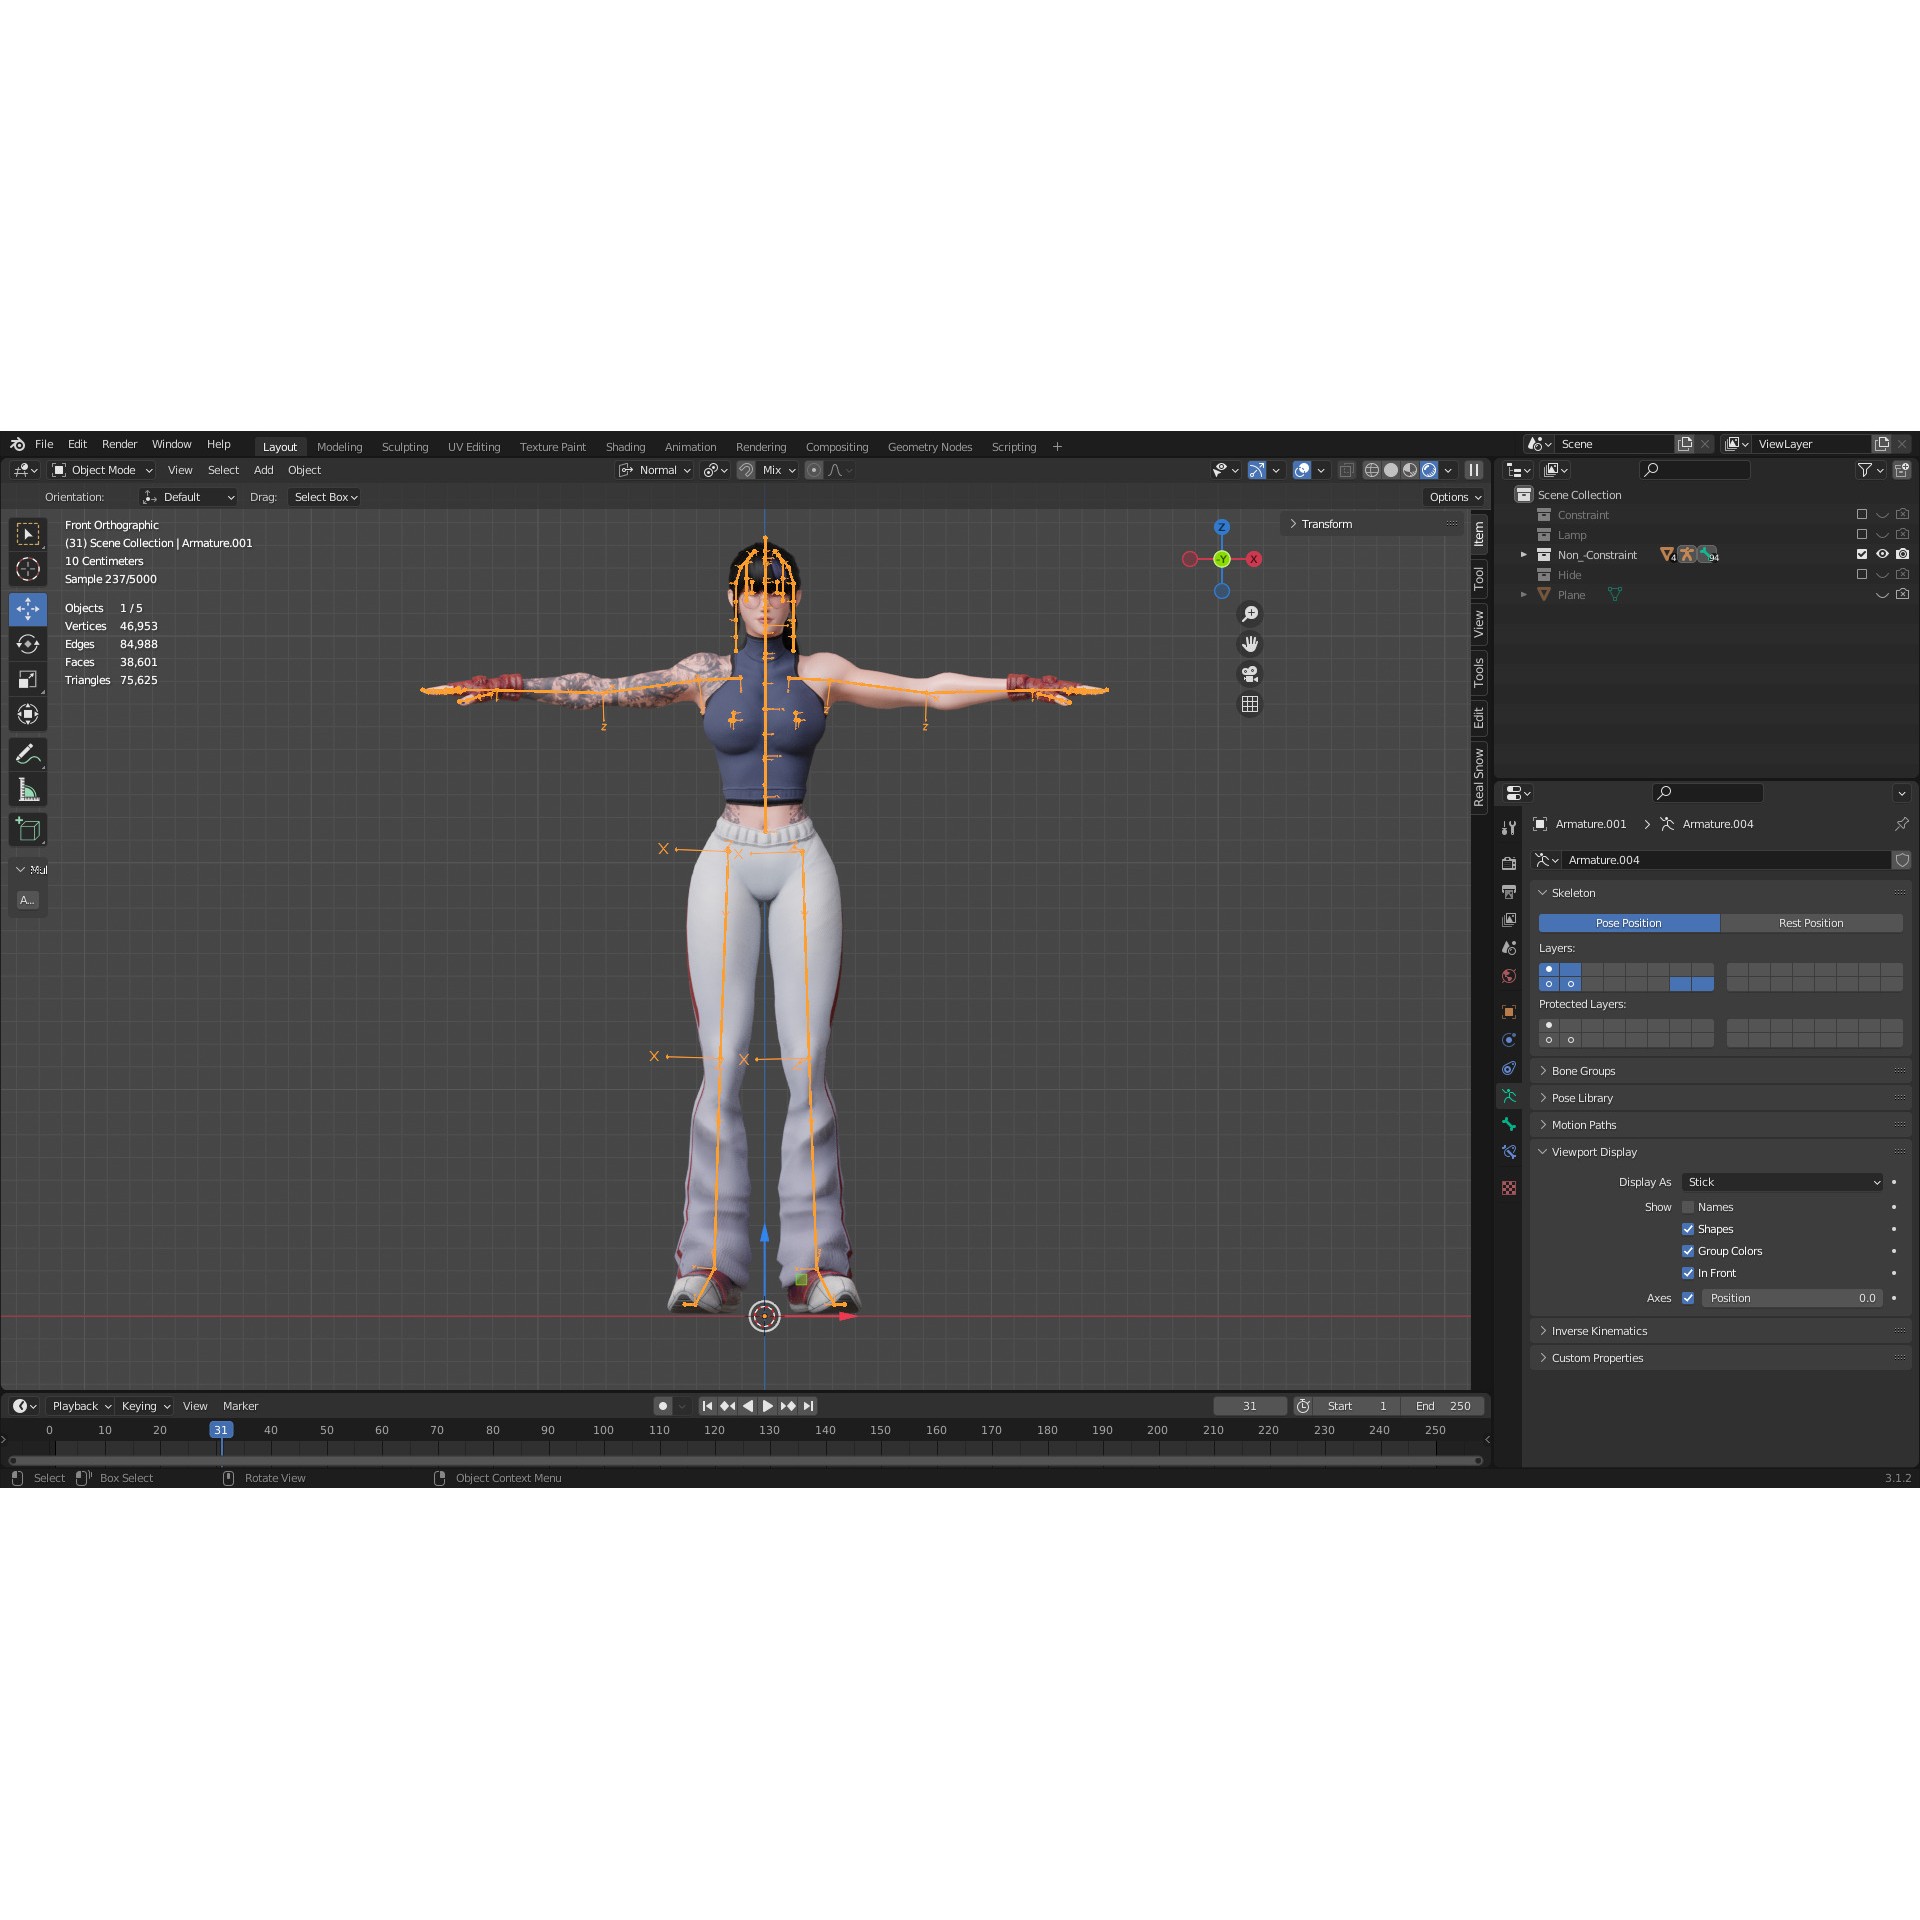Jump to the animation end frame with the last playback button
The image size is (1920, 1920).
click(808, 1406)
